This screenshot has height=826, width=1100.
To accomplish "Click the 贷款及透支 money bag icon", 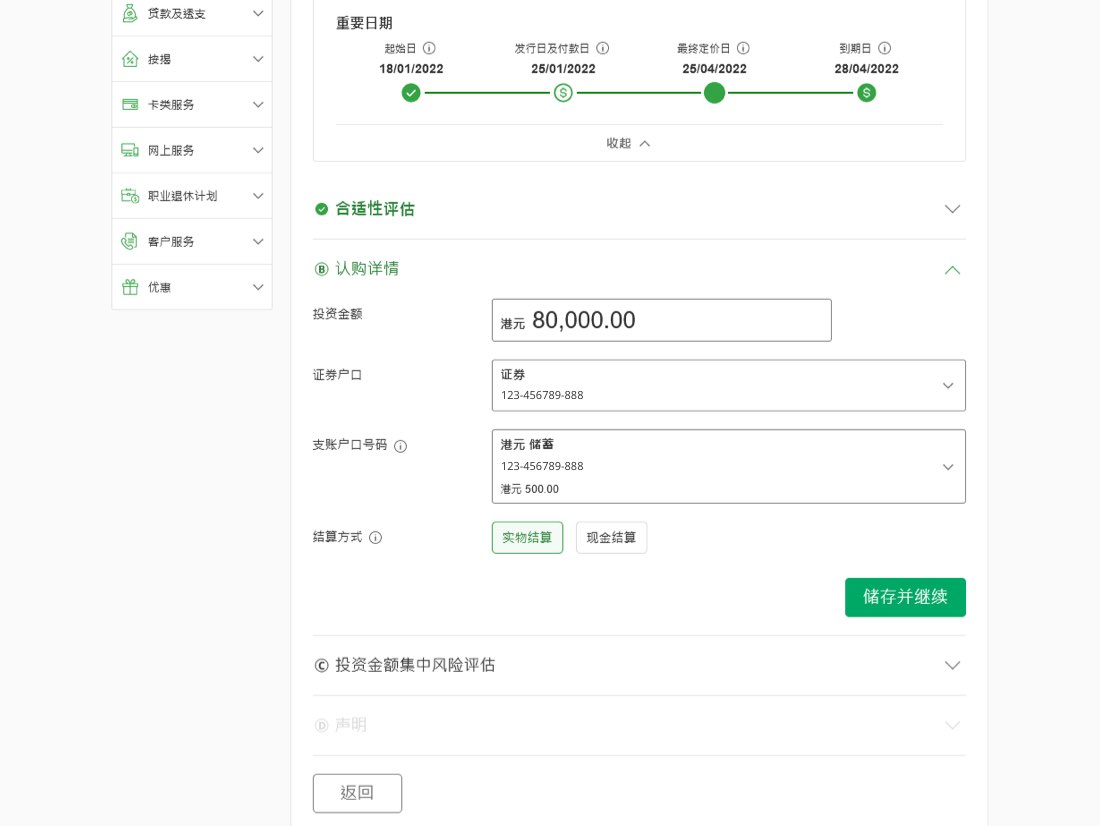I will pos(130,14).
